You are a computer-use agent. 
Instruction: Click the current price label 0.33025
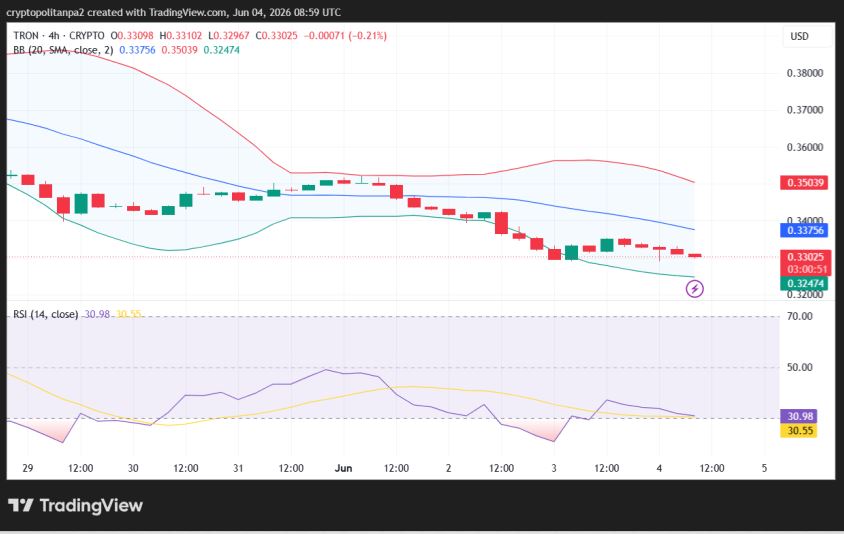click(805, 257)
